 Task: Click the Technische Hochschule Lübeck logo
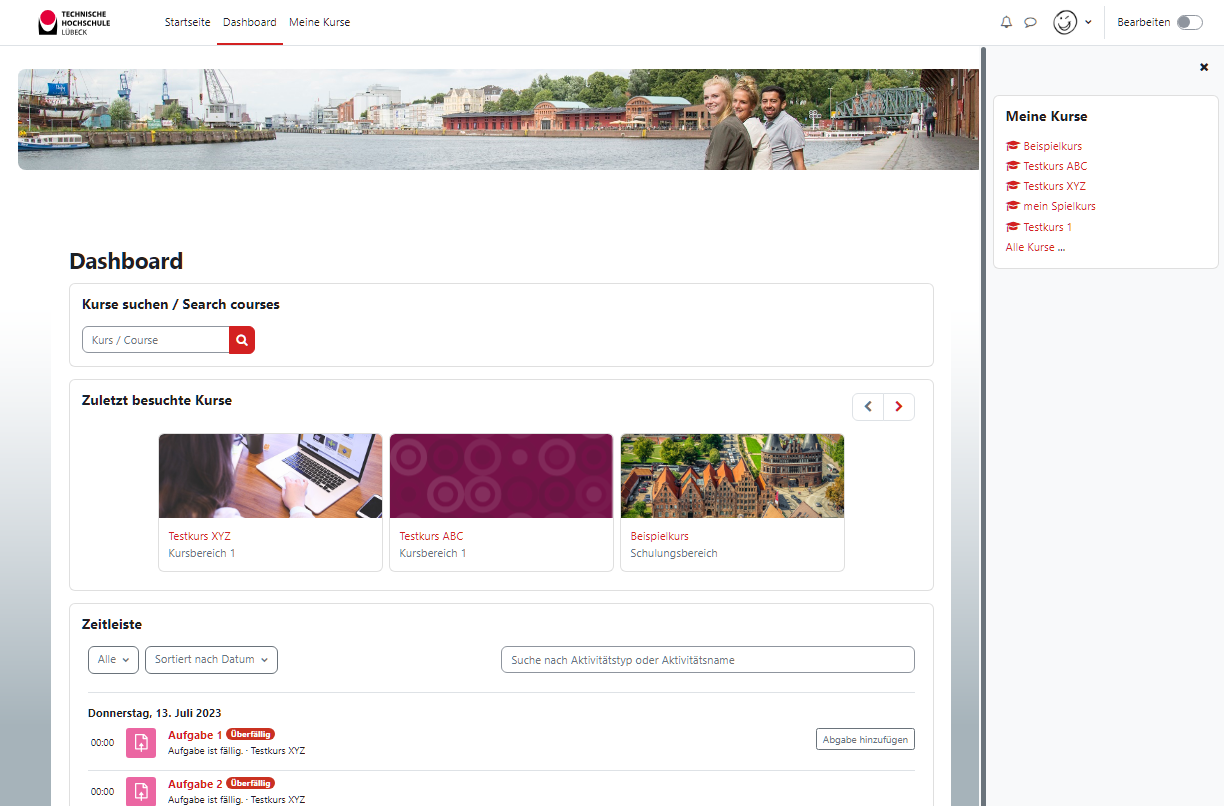tap(74, 22)
